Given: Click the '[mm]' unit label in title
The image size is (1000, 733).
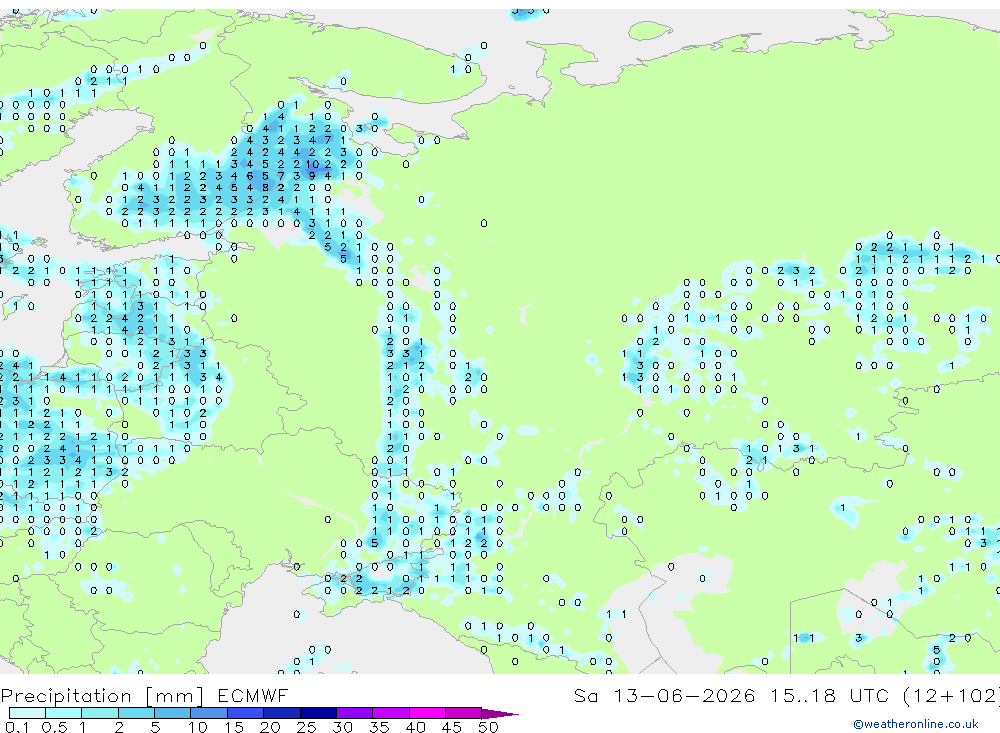Looking at the screenshot, I should click(x=174, y=696).
